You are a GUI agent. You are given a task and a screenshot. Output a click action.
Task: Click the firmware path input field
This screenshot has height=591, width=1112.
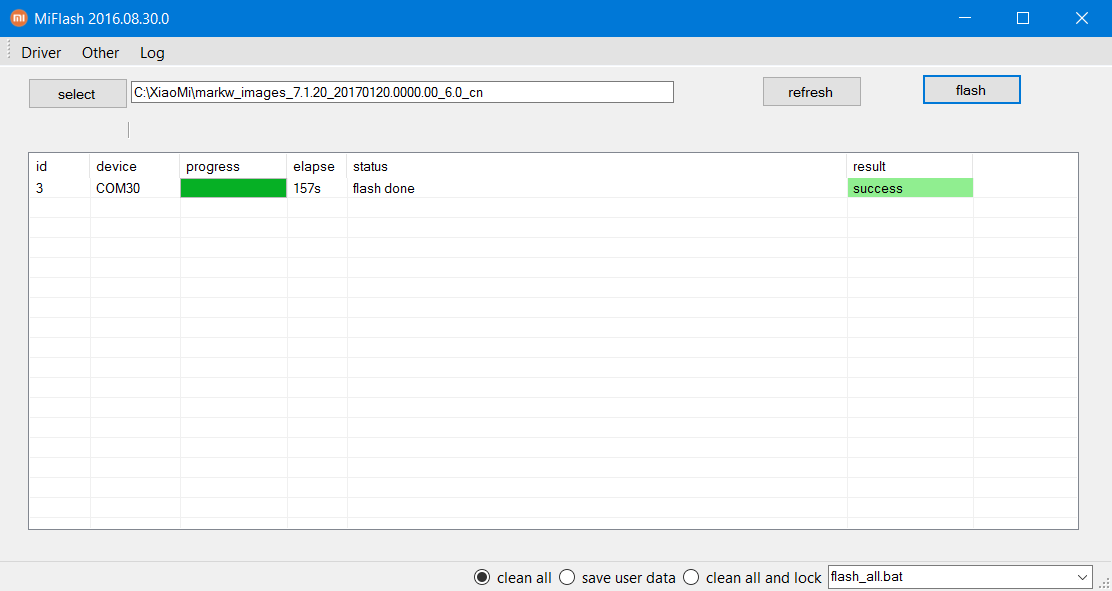[x=402, y=92]
